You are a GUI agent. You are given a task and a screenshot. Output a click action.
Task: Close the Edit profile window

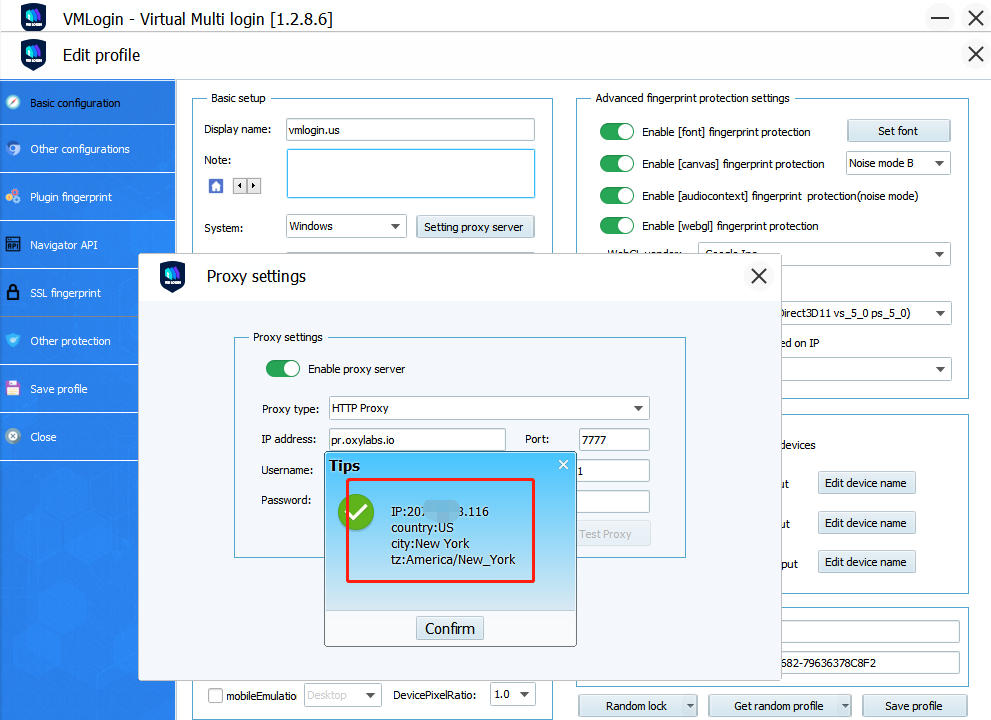[x=976, y=54]
